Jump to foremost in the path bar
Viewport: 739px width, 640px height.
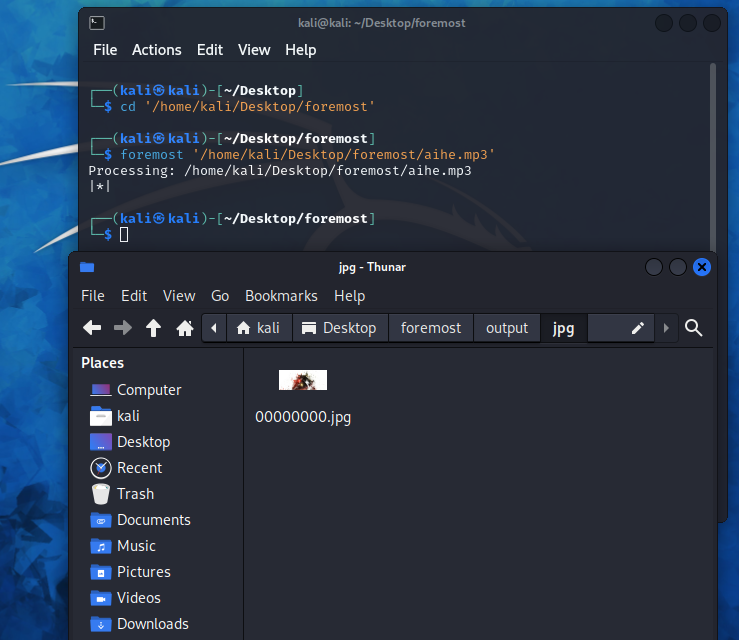431,328
